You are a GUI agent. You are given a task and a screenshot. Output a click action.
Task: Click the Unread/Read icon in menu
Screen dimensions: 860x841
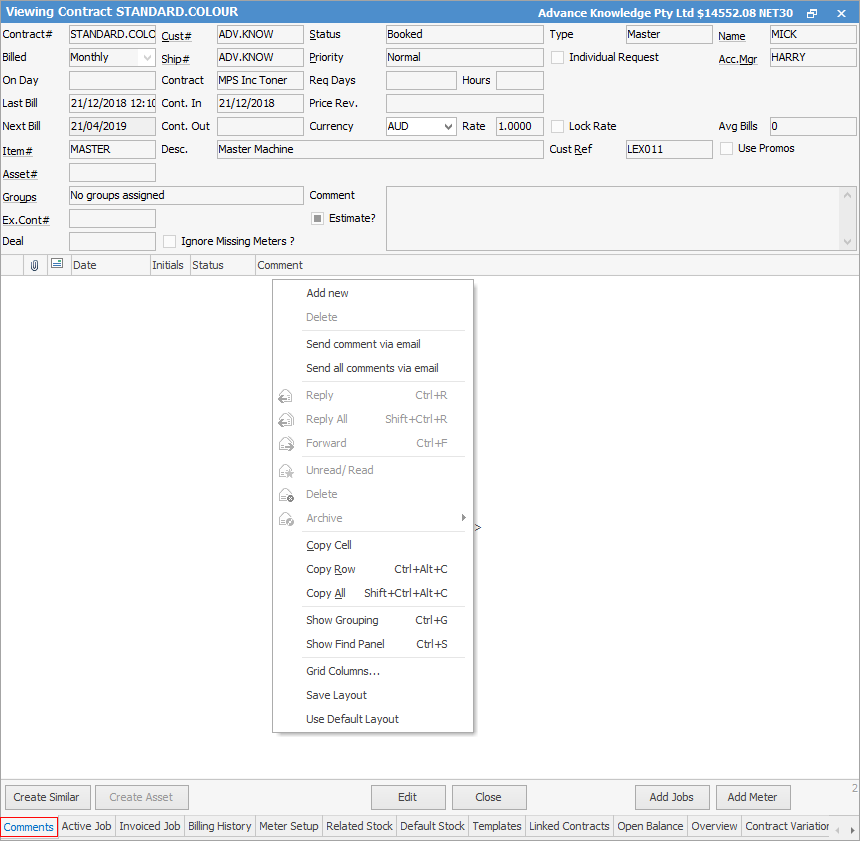tap(286, 471)
